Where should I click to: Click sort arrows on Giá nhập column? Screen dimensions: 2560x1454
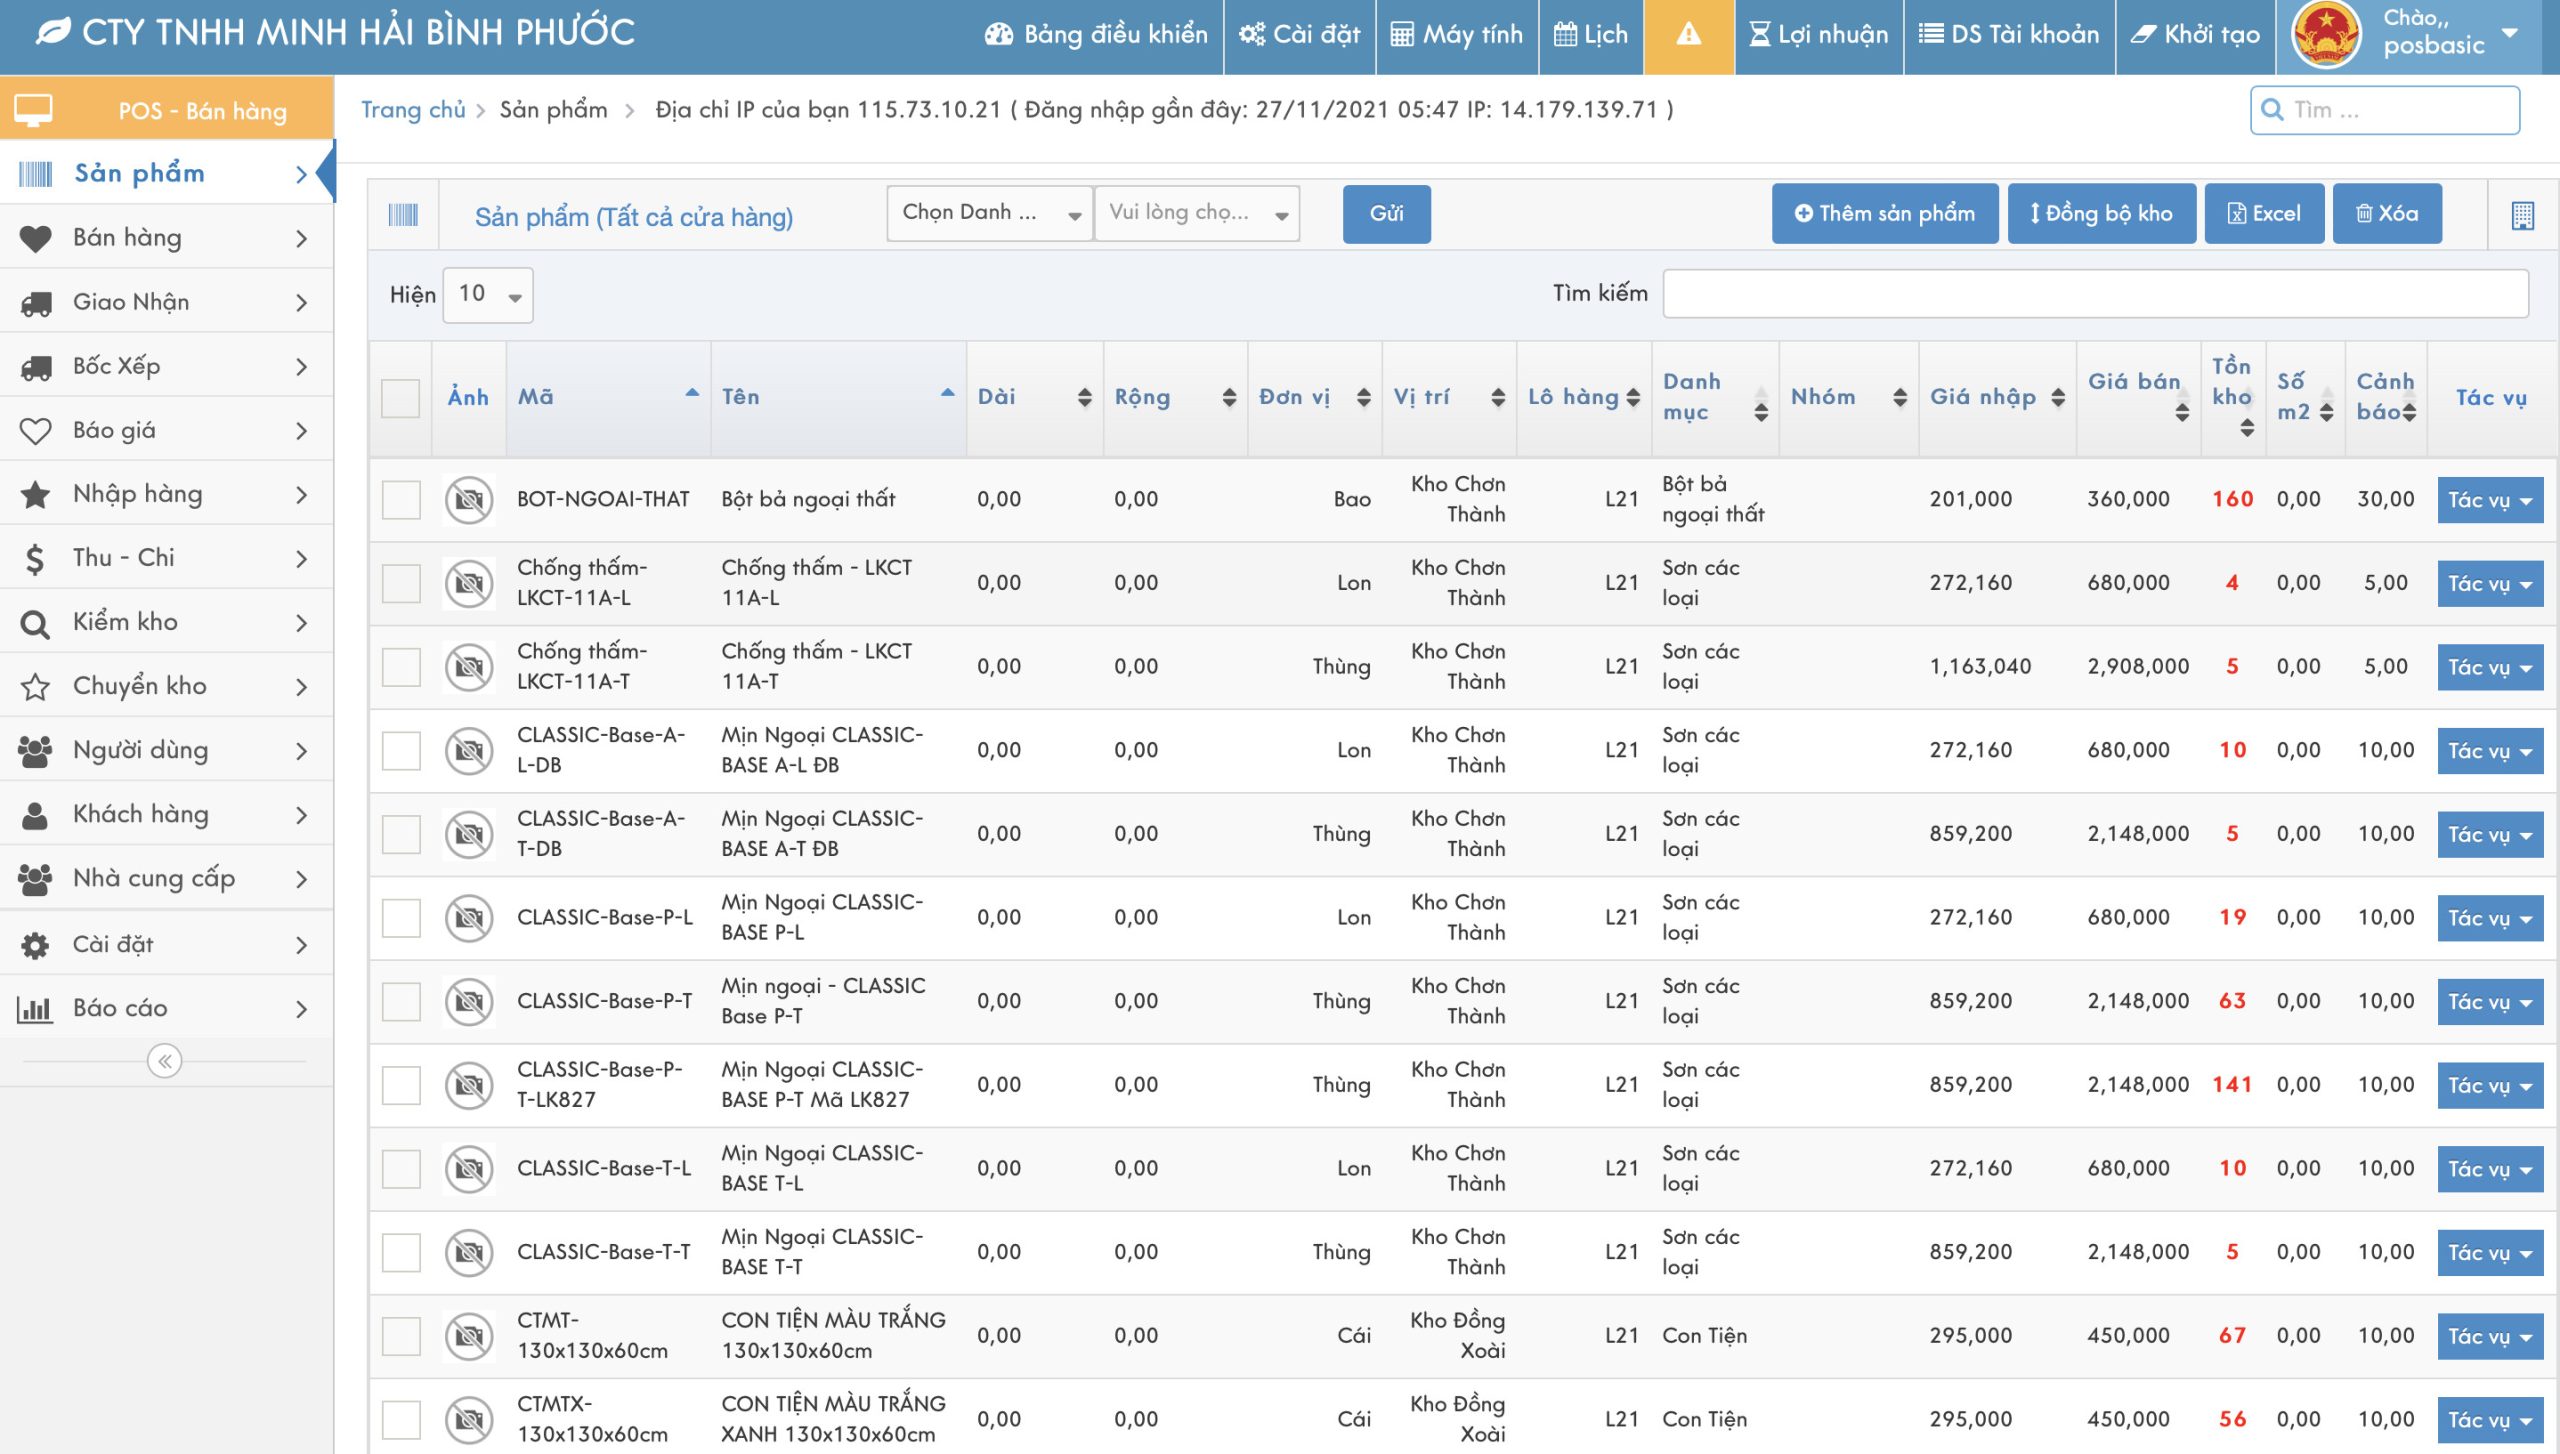point(2058,398)
